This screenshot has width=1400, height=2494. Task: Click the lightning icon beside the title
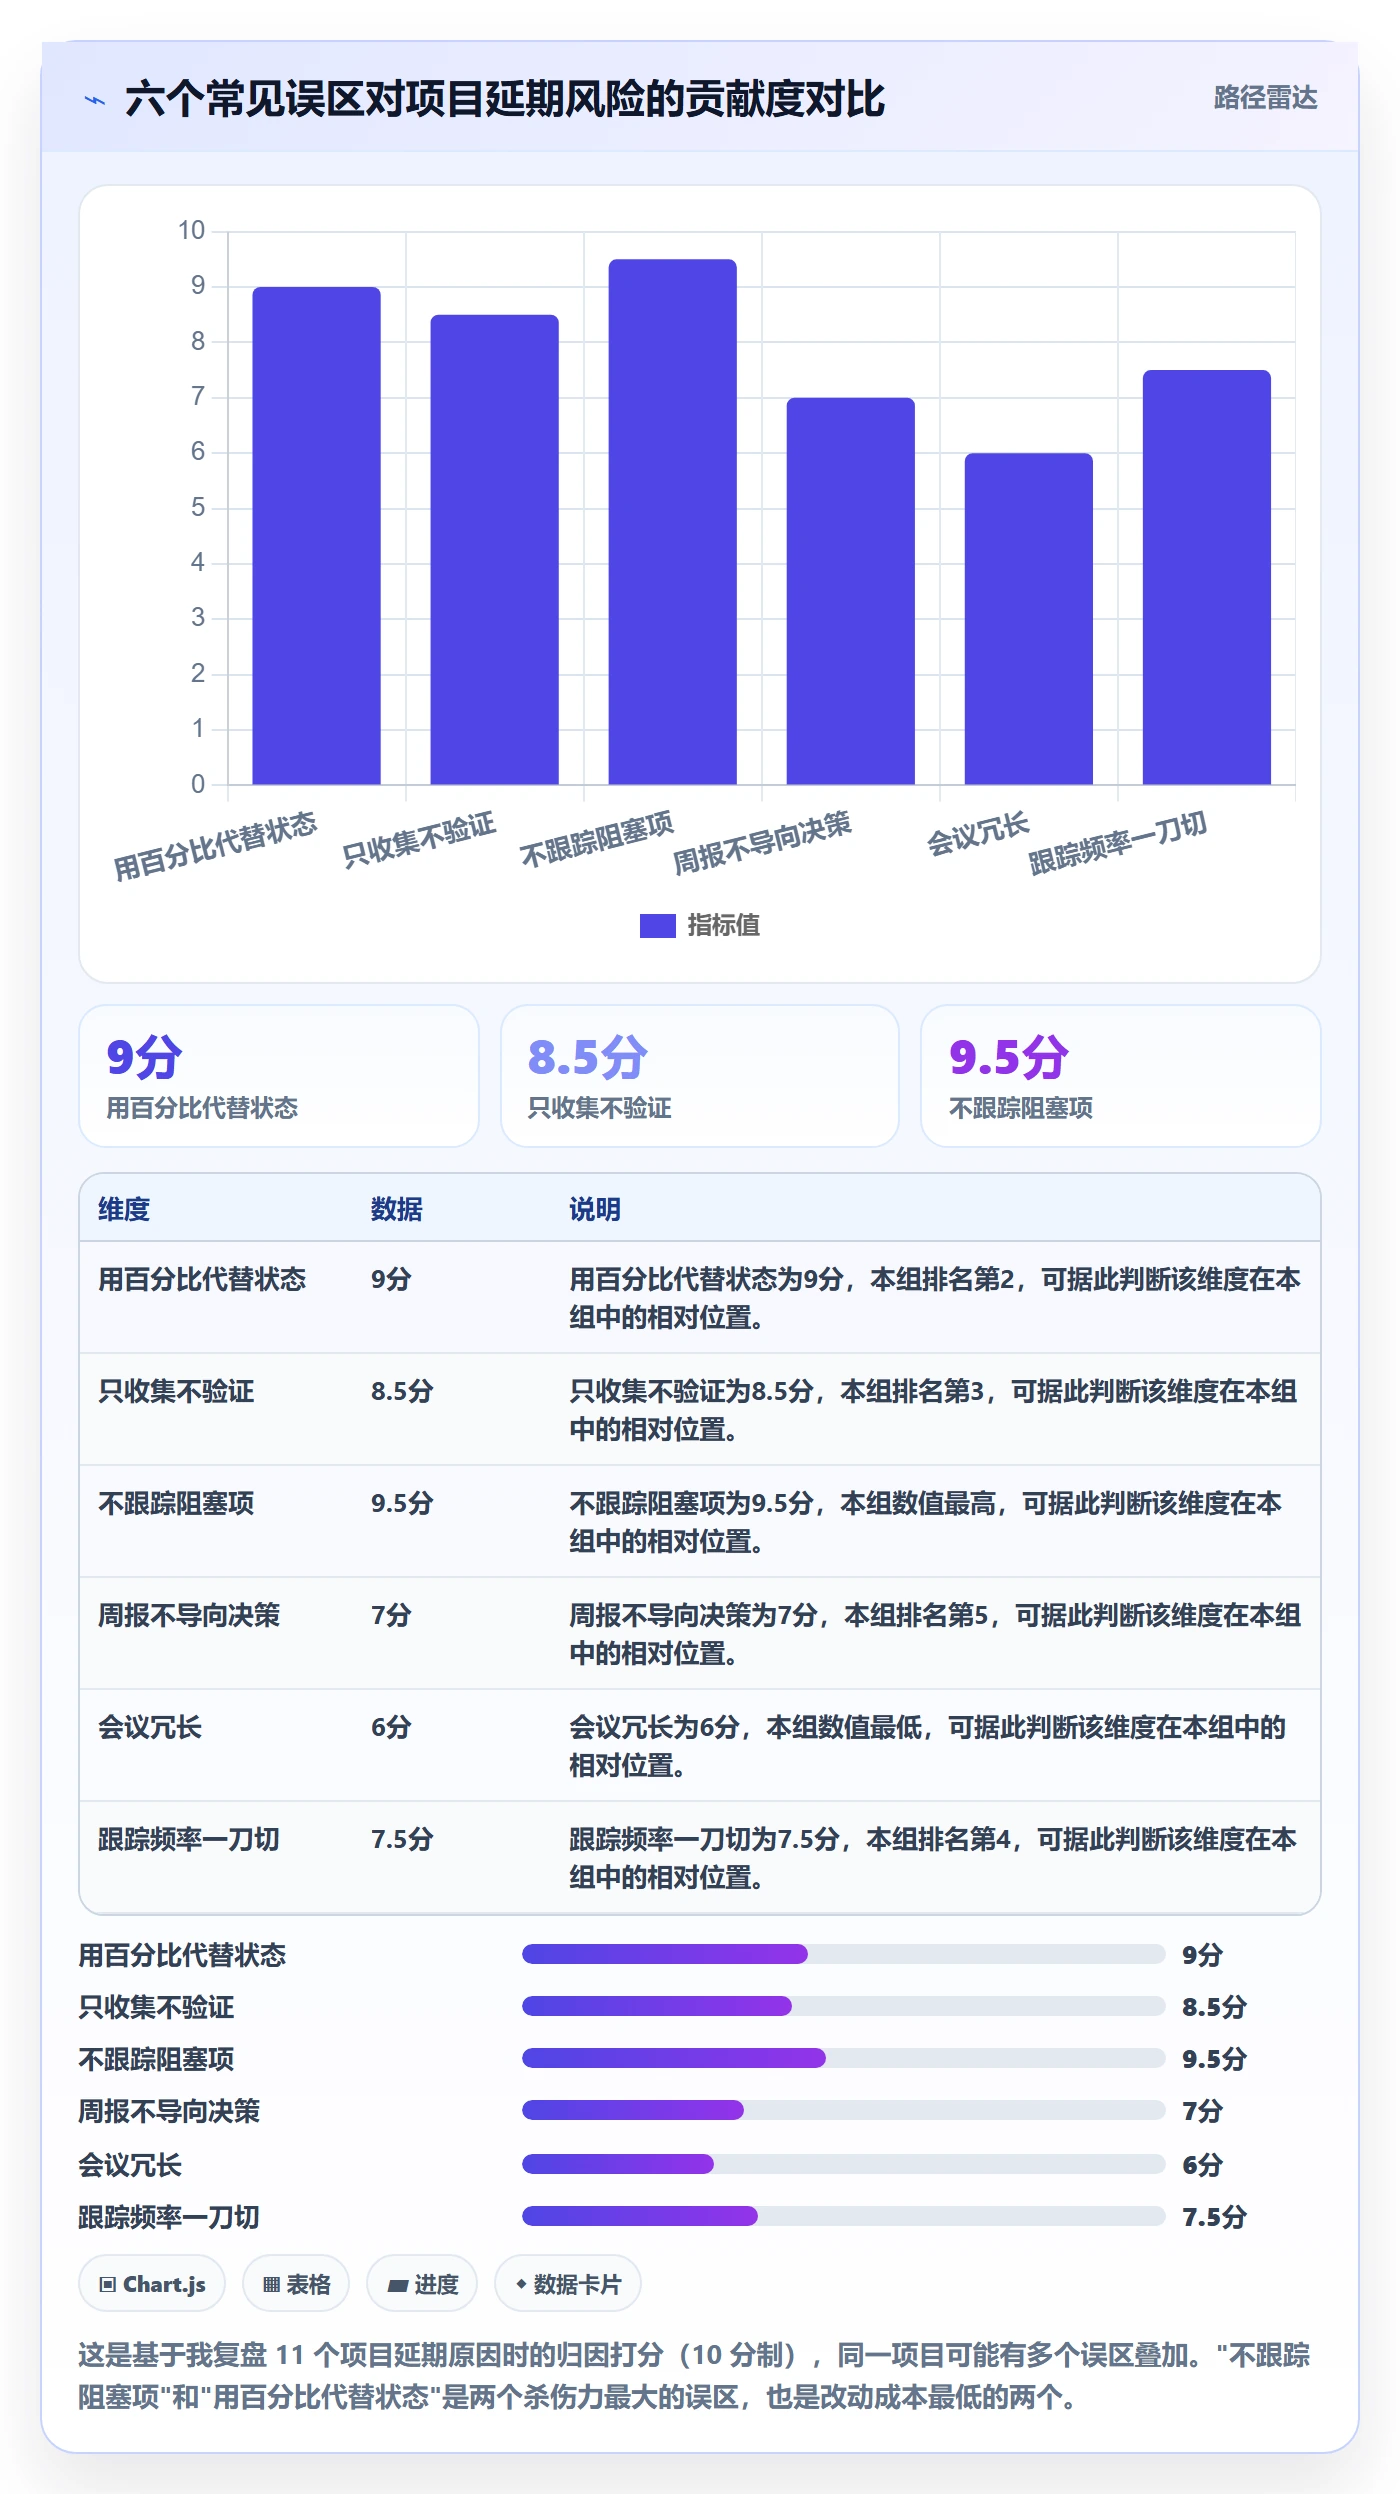(x=95, y=100)
